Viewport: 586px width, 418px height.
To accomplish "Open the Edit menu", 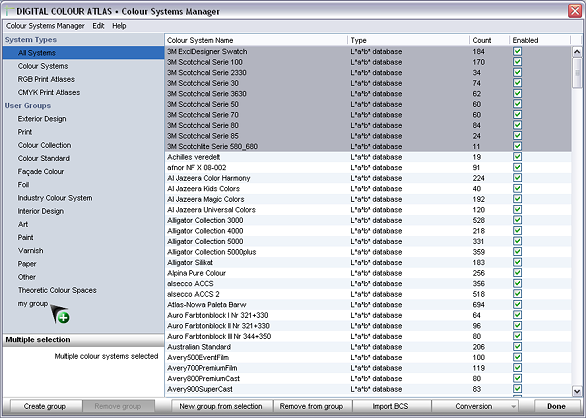I will click(x=98, y=26).
